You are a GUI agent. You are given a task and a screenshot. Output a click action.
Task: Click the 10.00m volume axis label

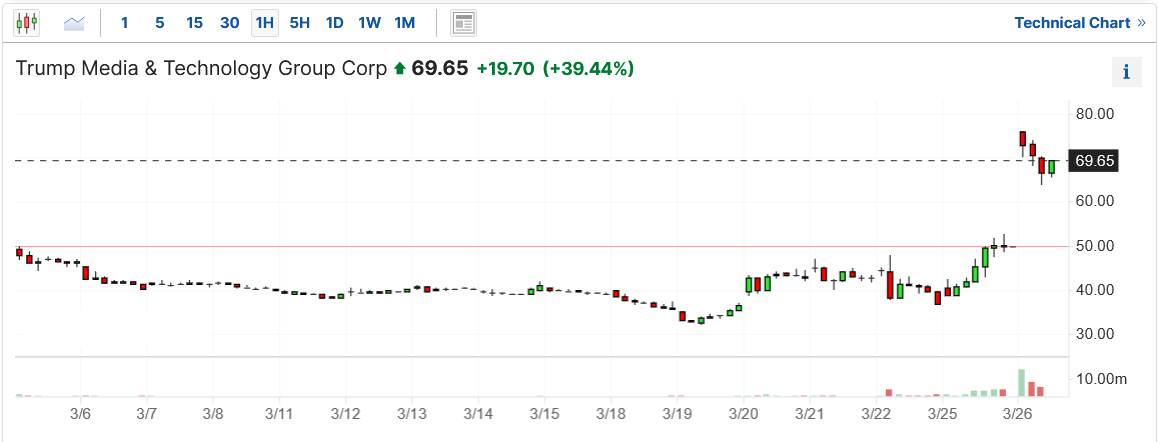tap(1101, 379)
